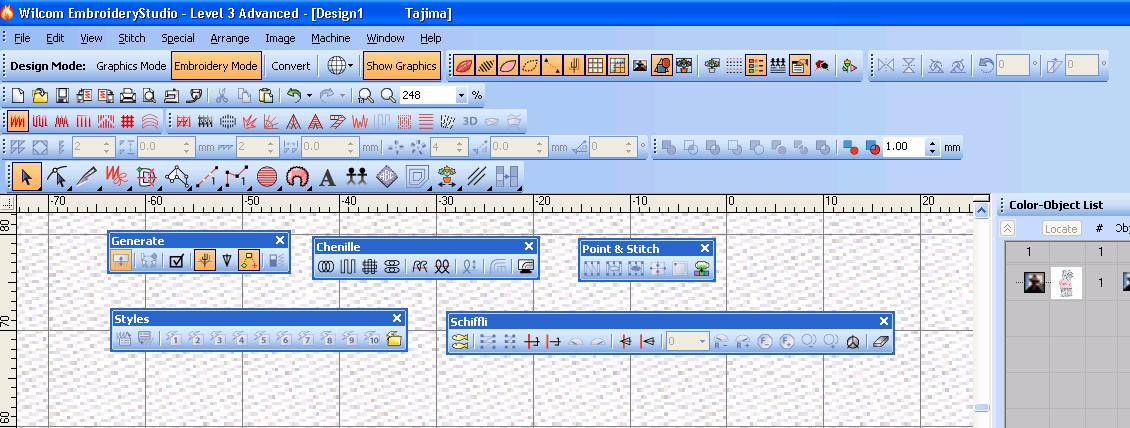1130x428 pixels.
Task: Open the File menu
Action: (x=22, y=38)
